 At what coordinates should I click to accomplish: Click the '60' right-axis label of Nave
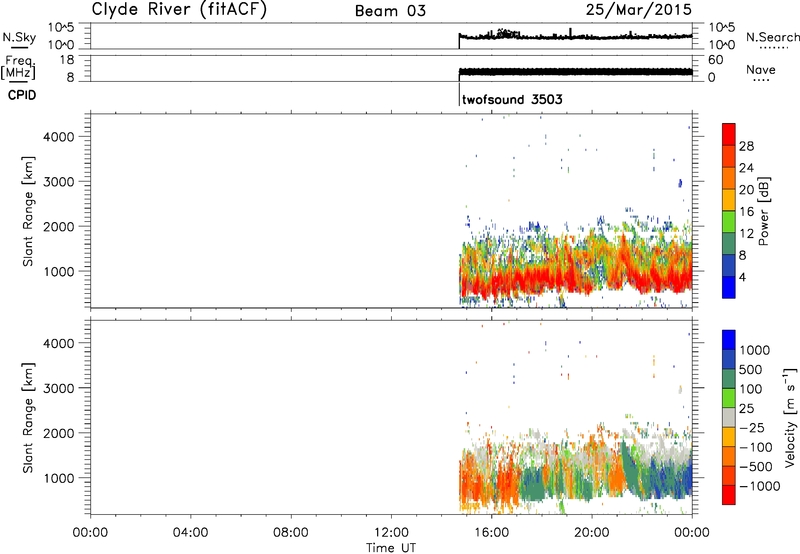pyautogui.click(x=715, y=60)
